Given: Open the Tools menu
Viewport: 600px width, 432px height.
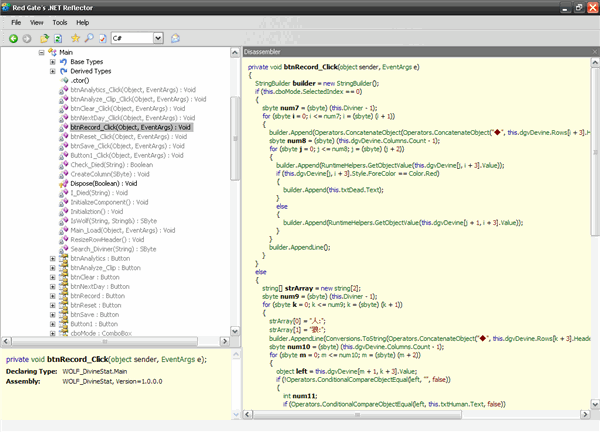Looking at the screenshot, I should (60, 23).
